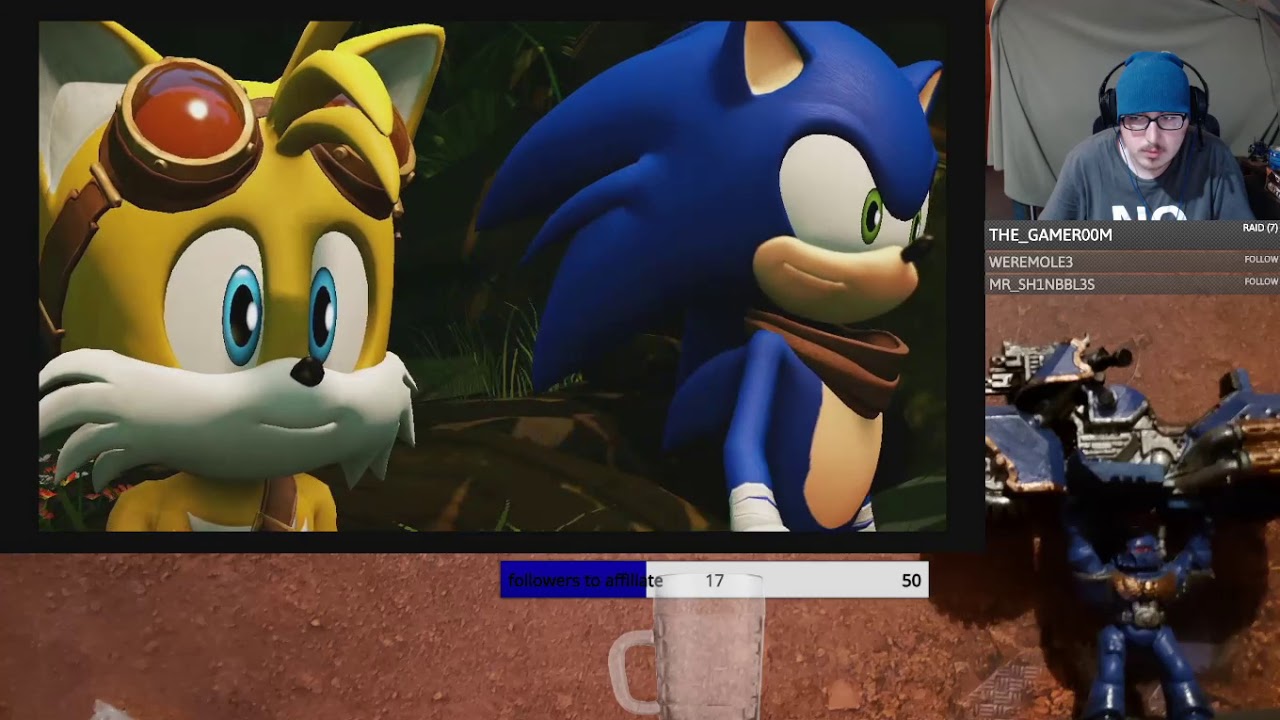
Task: Click the WEREMOLE3 follower name
Action: click(1031, 262)
